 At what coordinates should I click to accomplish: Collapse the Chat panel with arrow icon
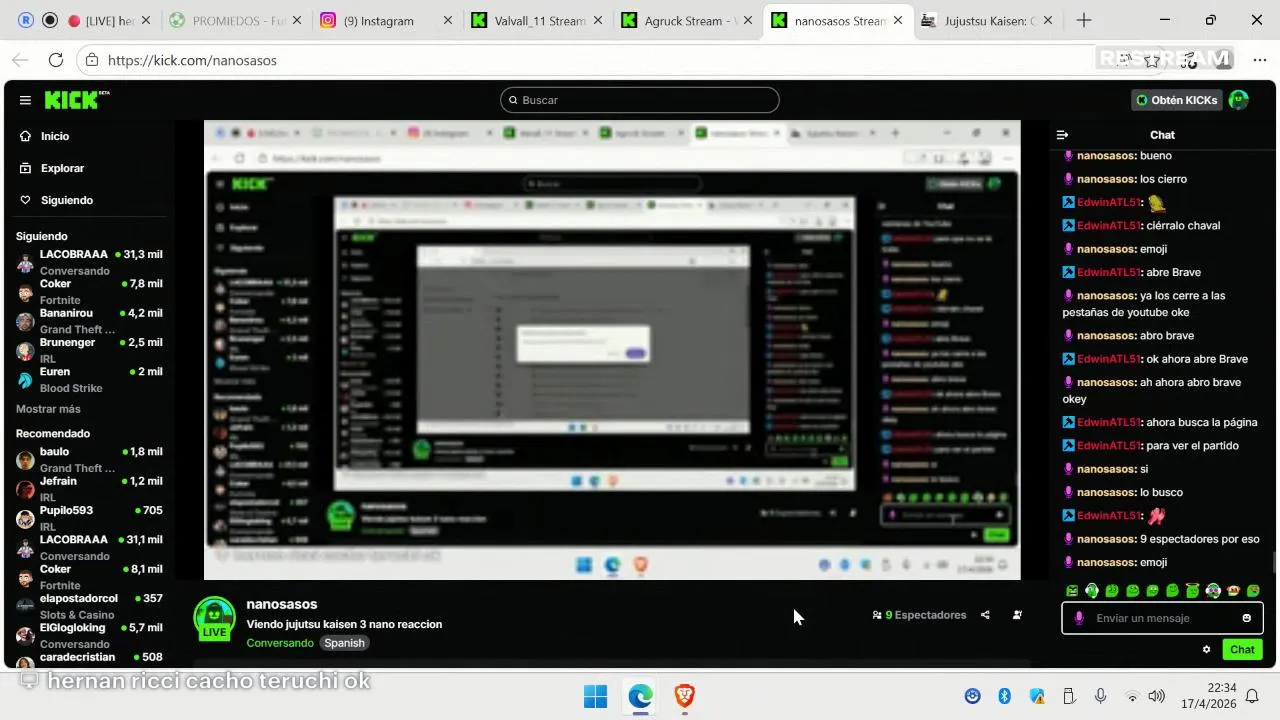point(1063,135)
